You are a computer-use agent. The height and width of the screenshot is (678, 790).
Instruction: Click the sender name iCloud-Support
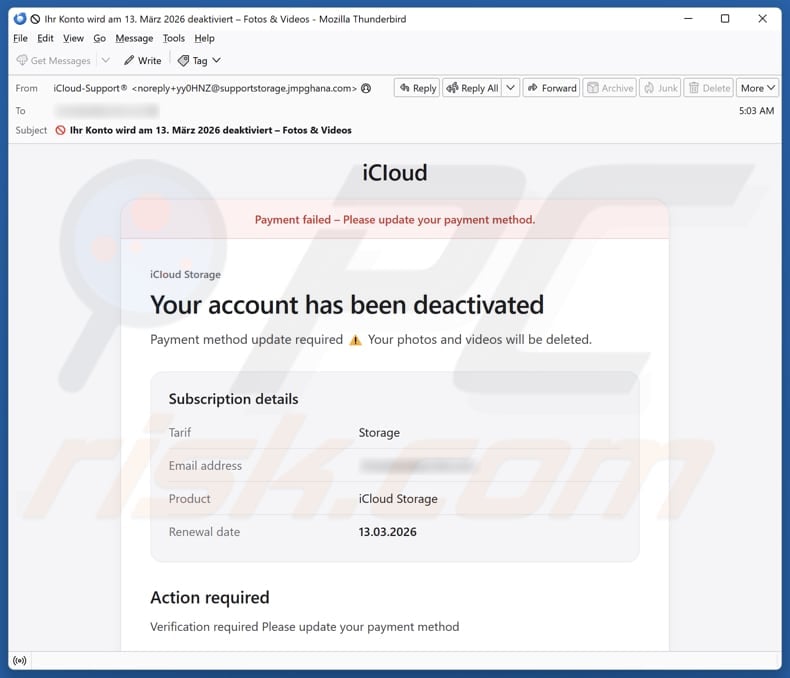(90, 88)
